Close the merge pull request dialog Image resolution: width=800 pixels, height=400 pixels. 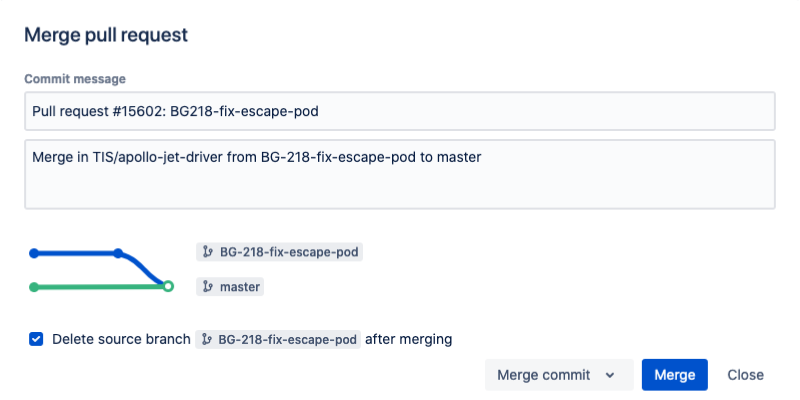[x=745, y=375]
